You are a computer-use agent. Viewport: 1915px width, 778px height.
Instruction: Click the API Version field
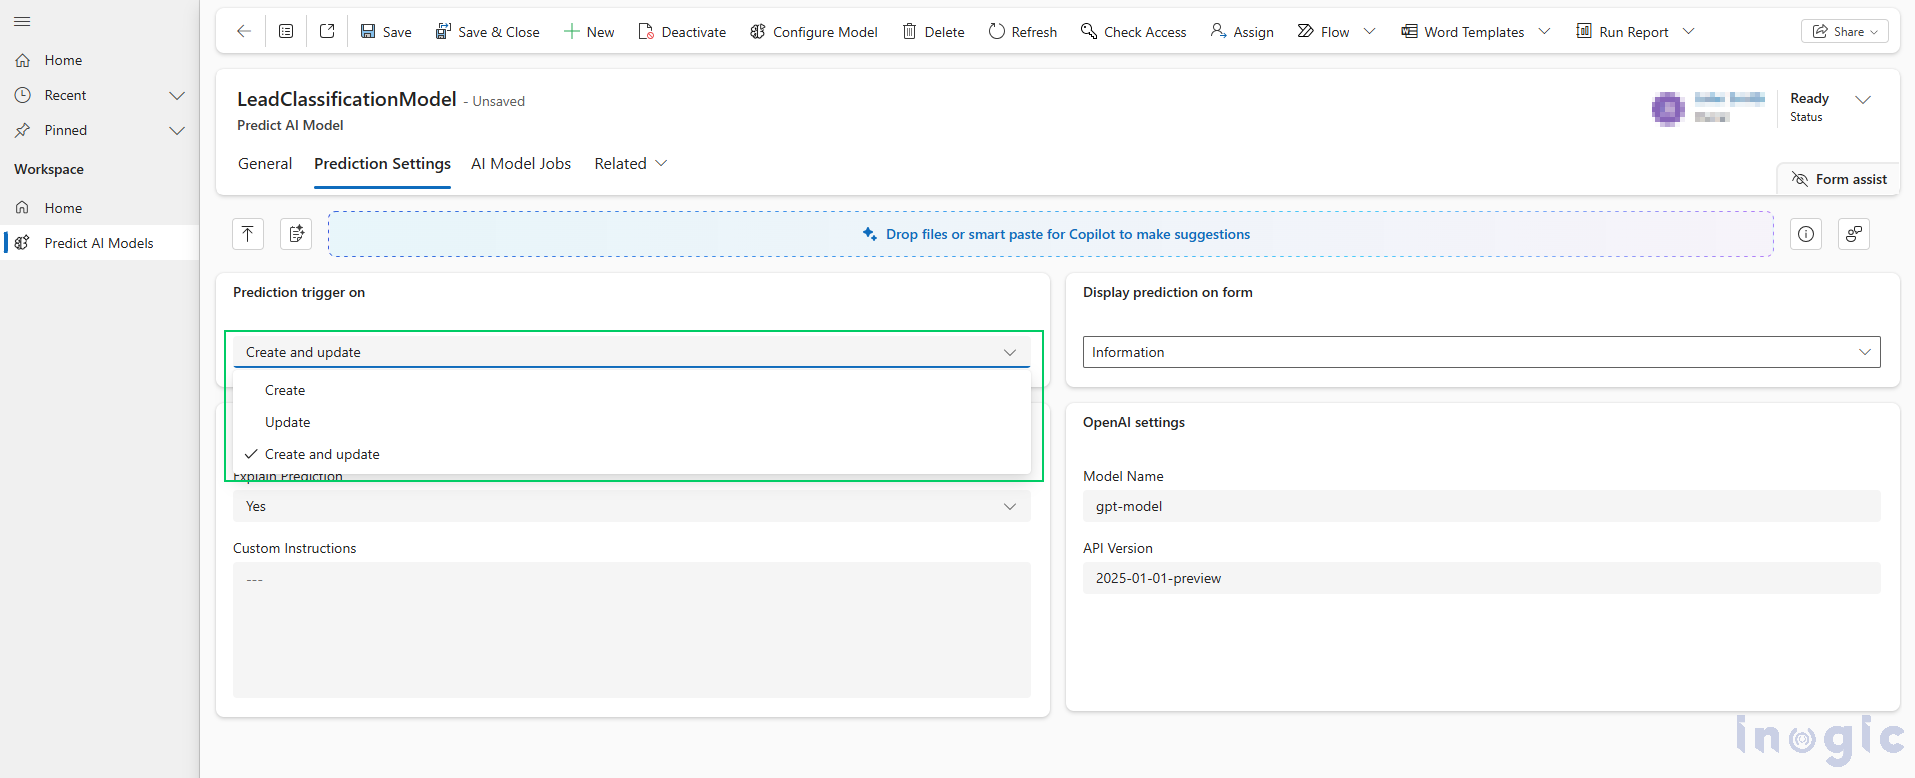click(x=1481, y=578)
